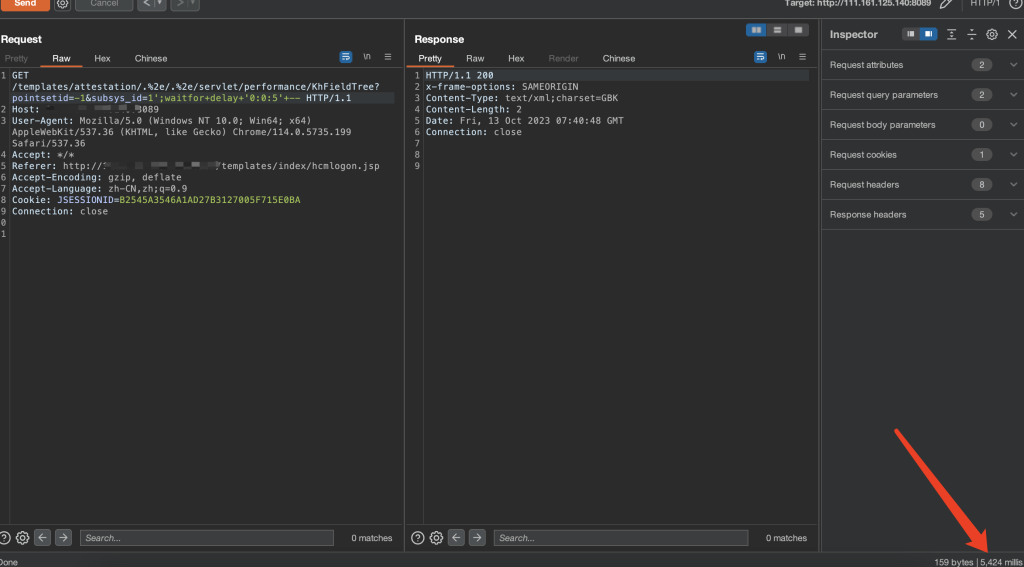Toggle non-printable chars in Response viewer
1024x567 pixels.
tap(782, 57)
